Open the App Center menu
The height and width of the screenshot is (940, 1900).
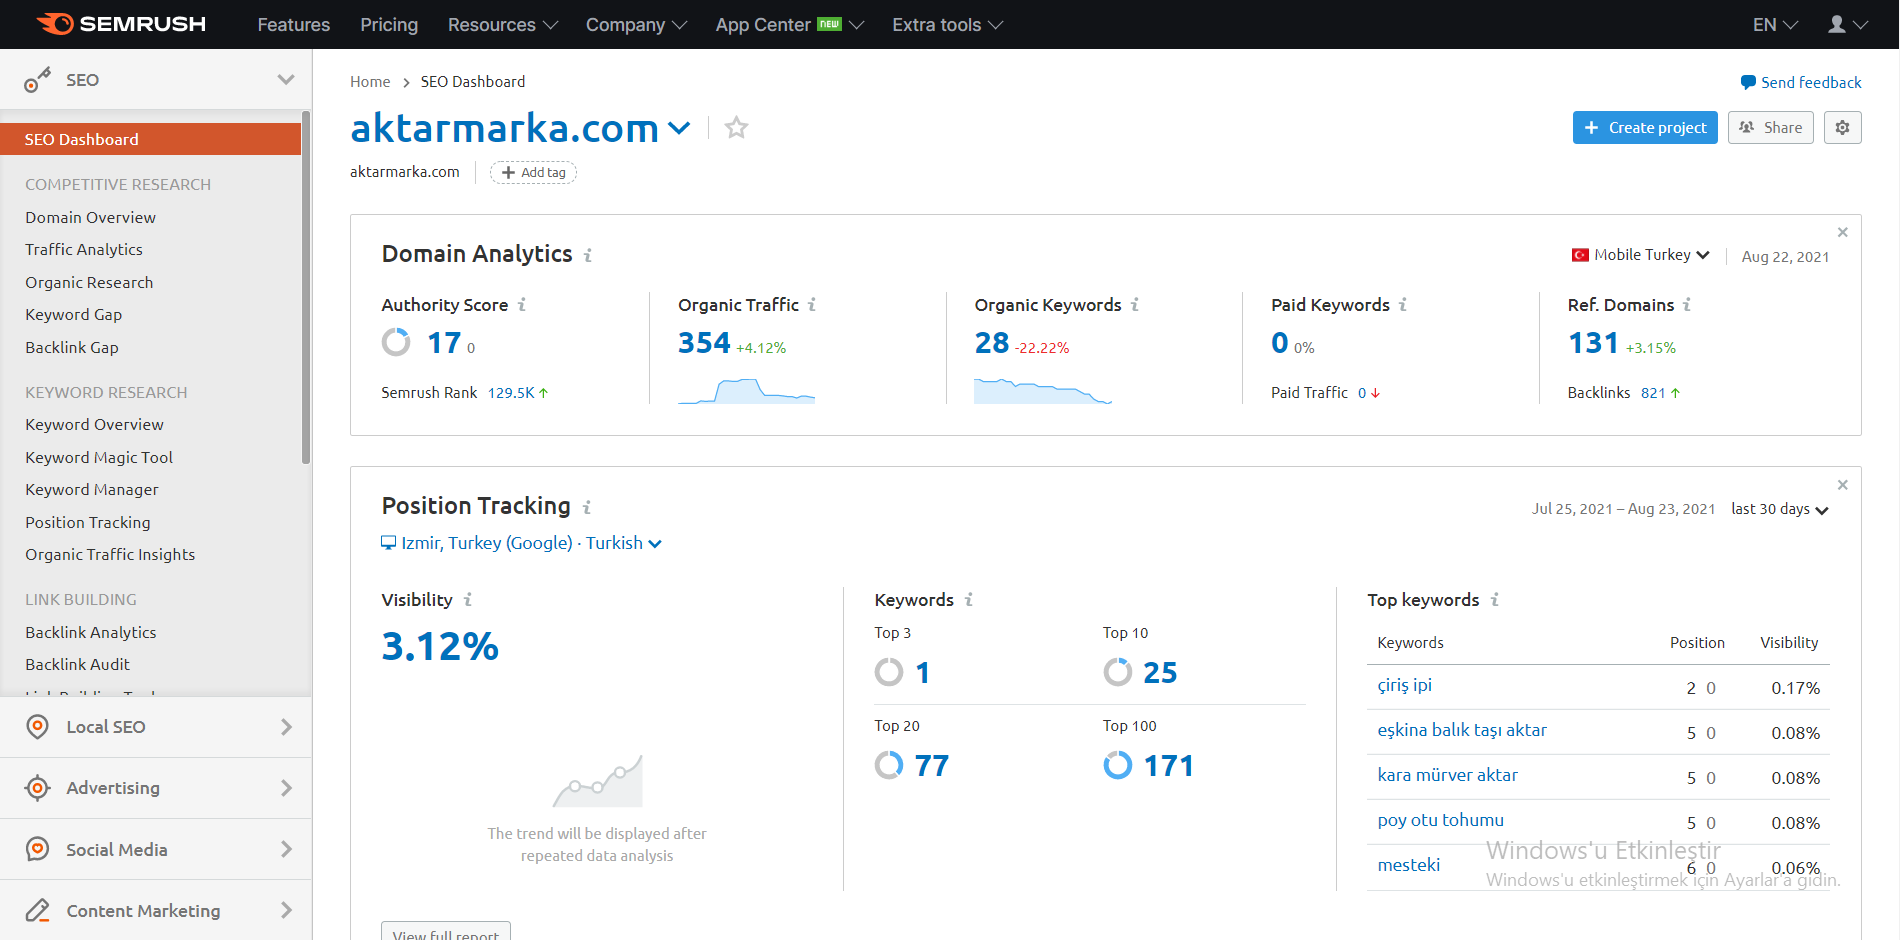tap(789, 24)
